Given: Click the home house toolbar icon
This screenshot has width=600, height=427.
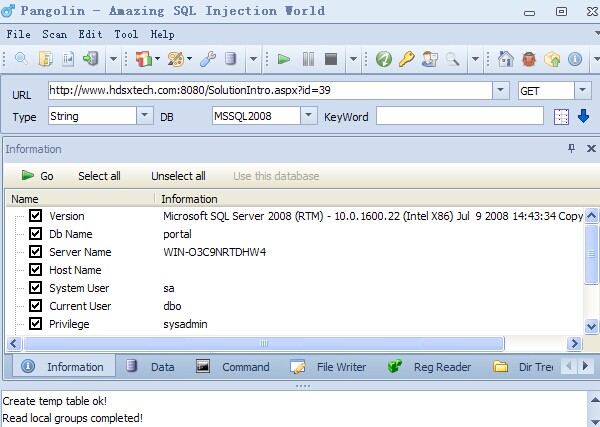Looking at the screenshot, I should pos(505,59).
